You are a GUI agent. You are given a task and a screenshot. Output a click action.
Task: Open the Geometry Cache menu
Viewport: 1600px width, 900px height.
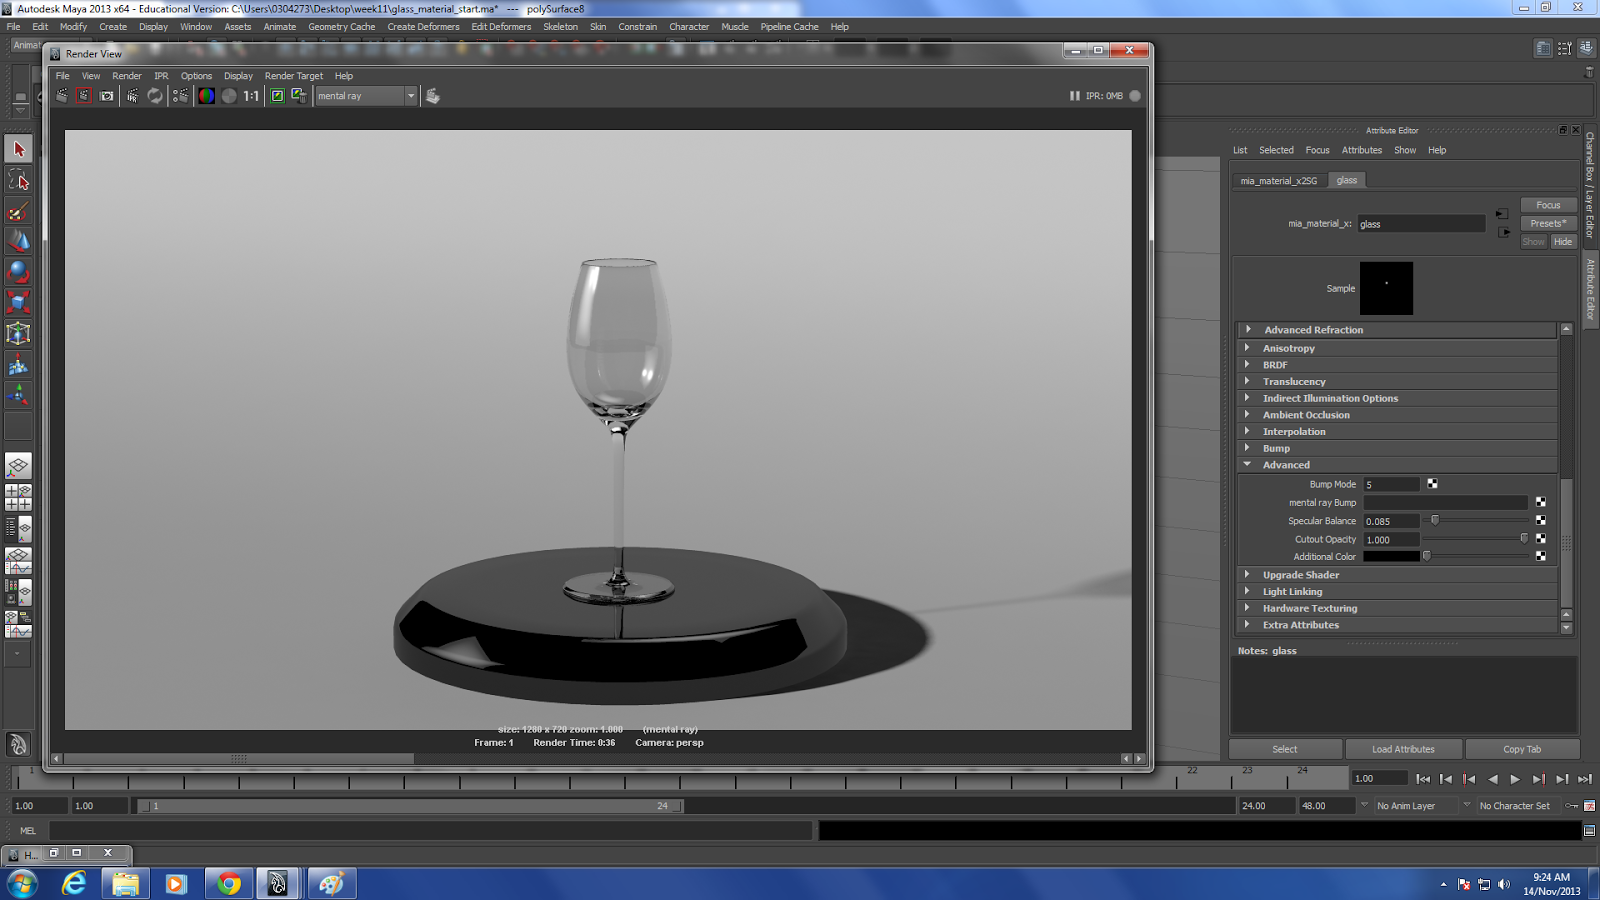tap(342, 27)
